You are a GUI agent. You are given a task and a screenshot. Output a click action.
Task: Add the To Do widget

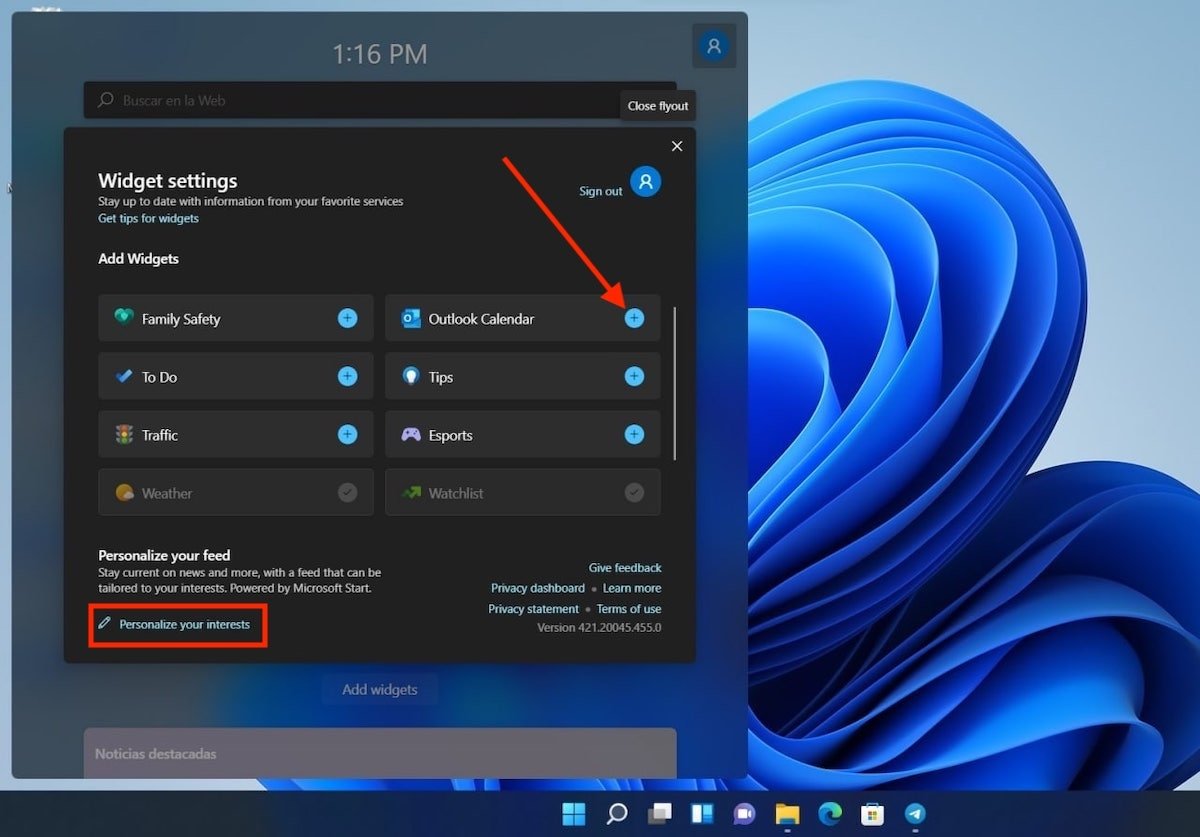[x=347, y=376]
